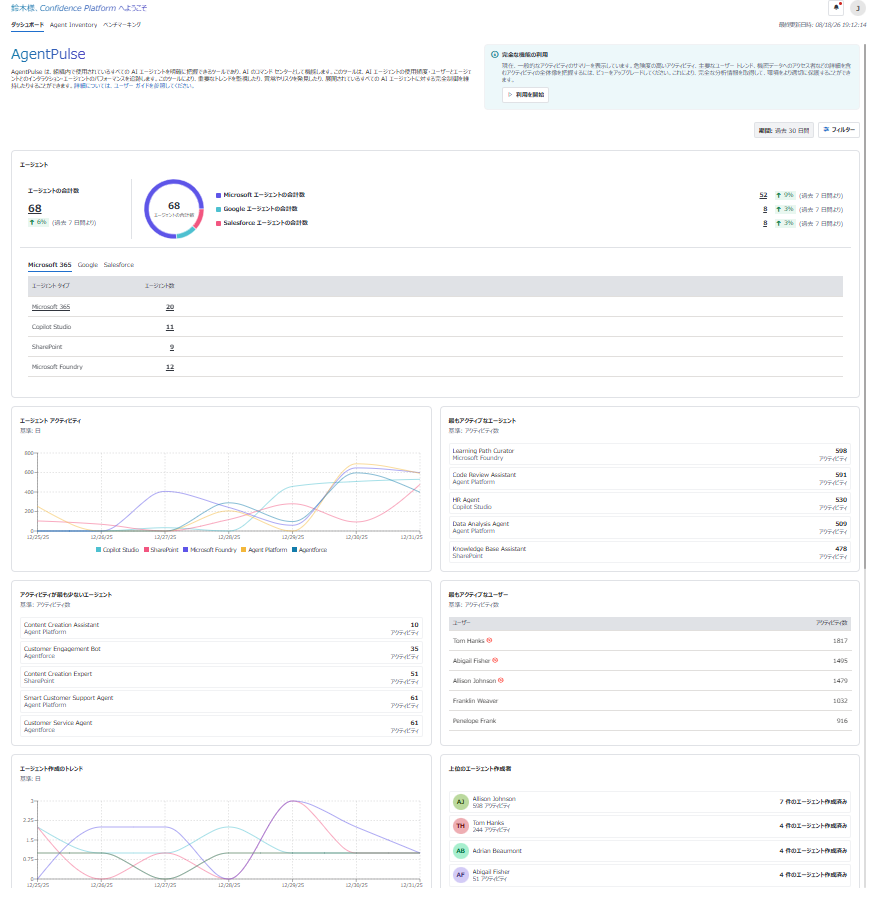Screen dimensions: 870x898
Task: Click the 利用を開始 button
Action: [x=525, y=94]
